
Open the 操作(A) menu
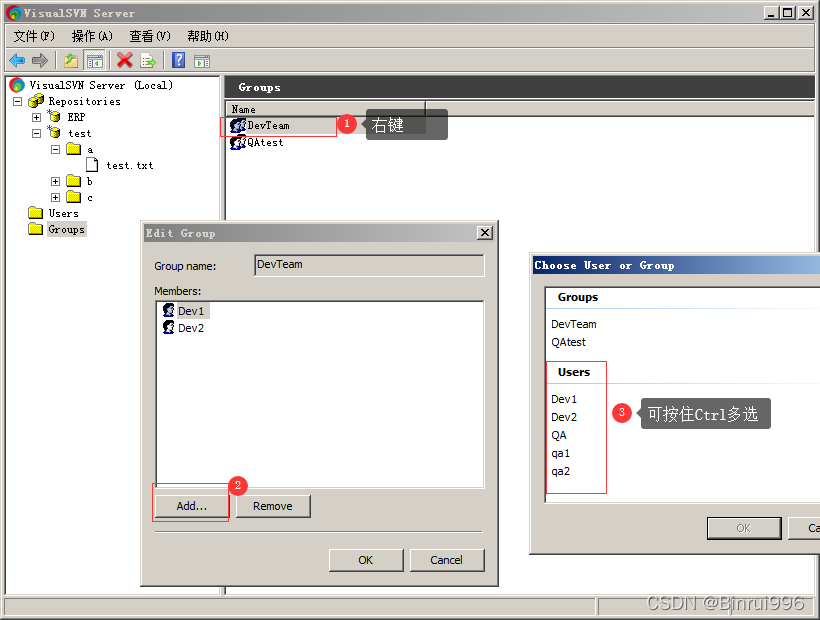pyautogui.click(x=92, y=36)
